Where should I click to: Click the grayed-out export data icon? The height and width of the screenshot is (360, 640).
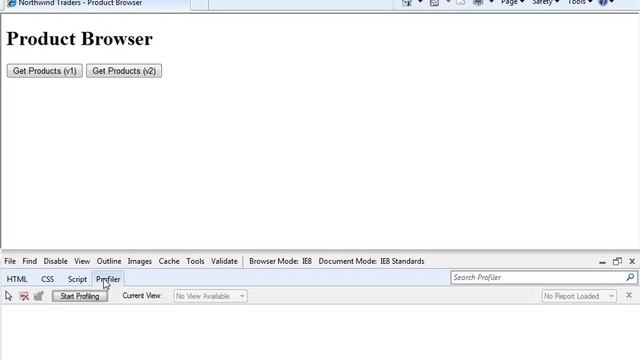click(x=39, y=296)
